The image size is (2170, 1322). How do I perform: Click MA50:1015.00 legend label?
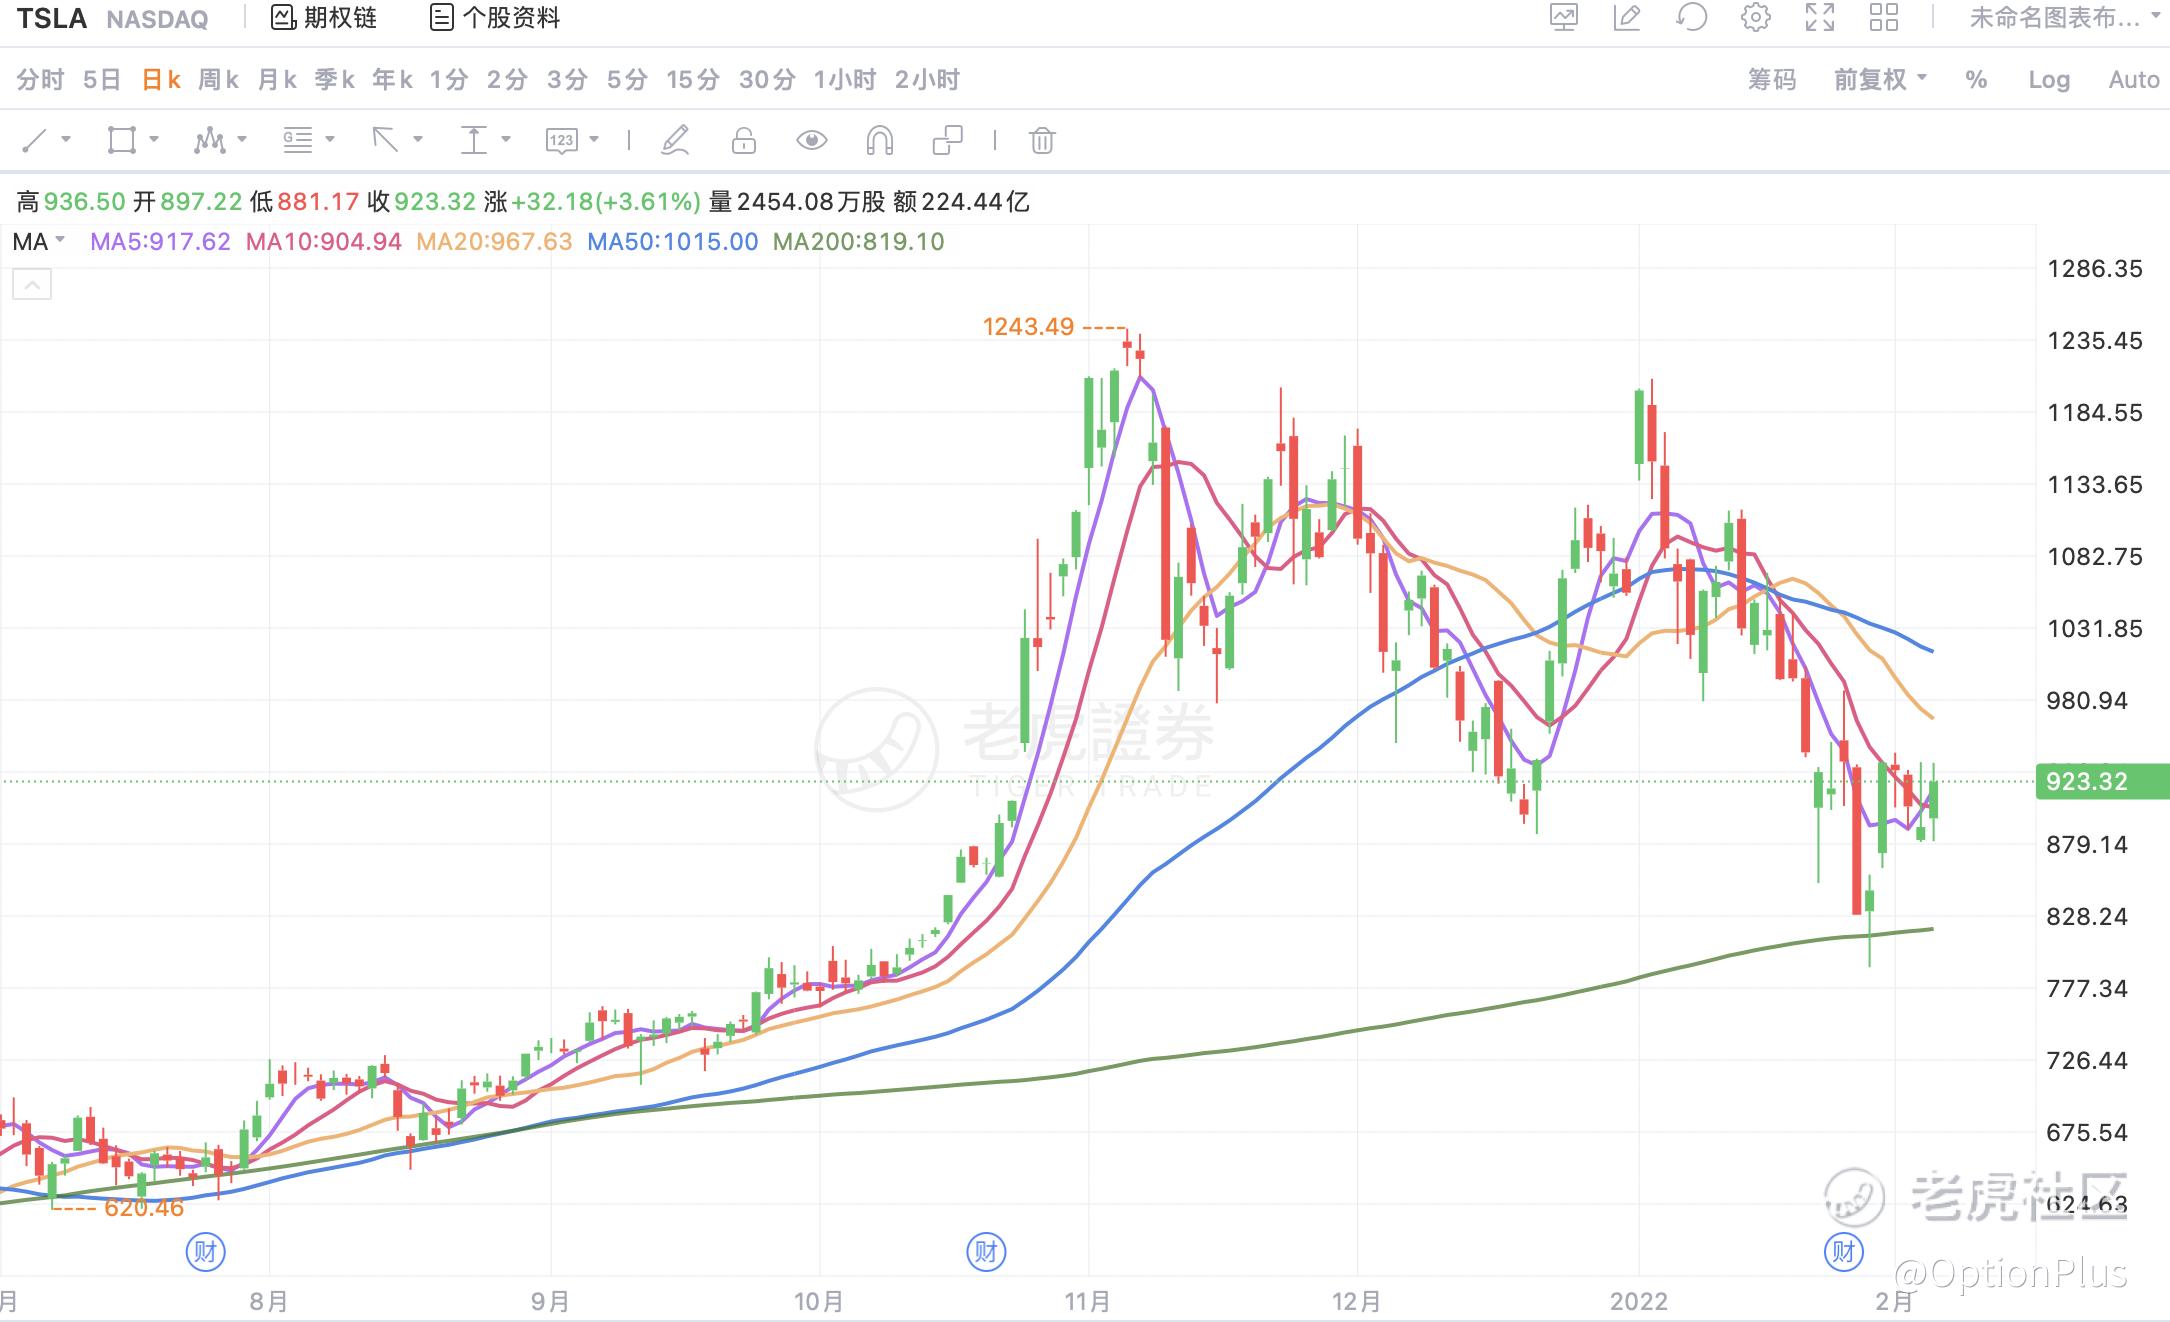(673, 242)
